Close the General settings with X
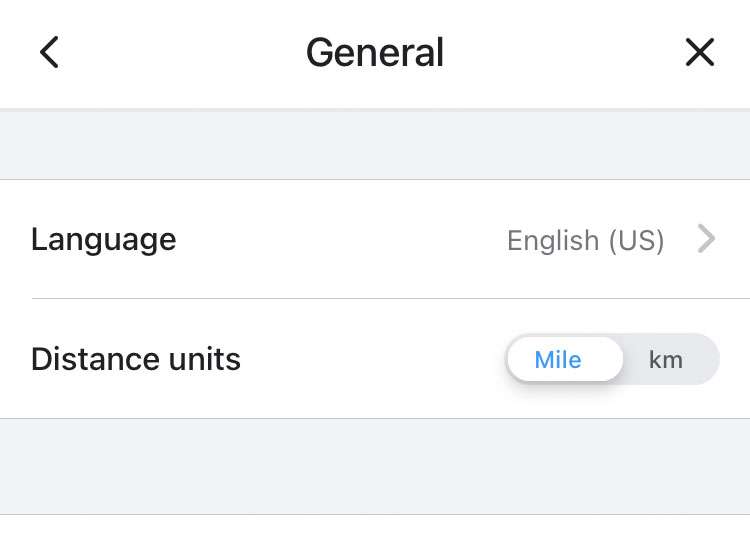750x548 pixels. pyautogui.click(x=700, y=52)
